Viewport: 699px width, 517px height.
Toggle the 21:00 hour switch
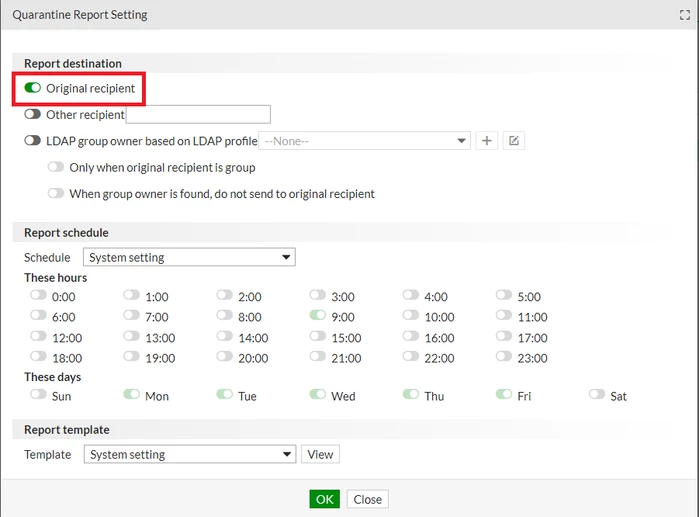[x=318, y=356]
